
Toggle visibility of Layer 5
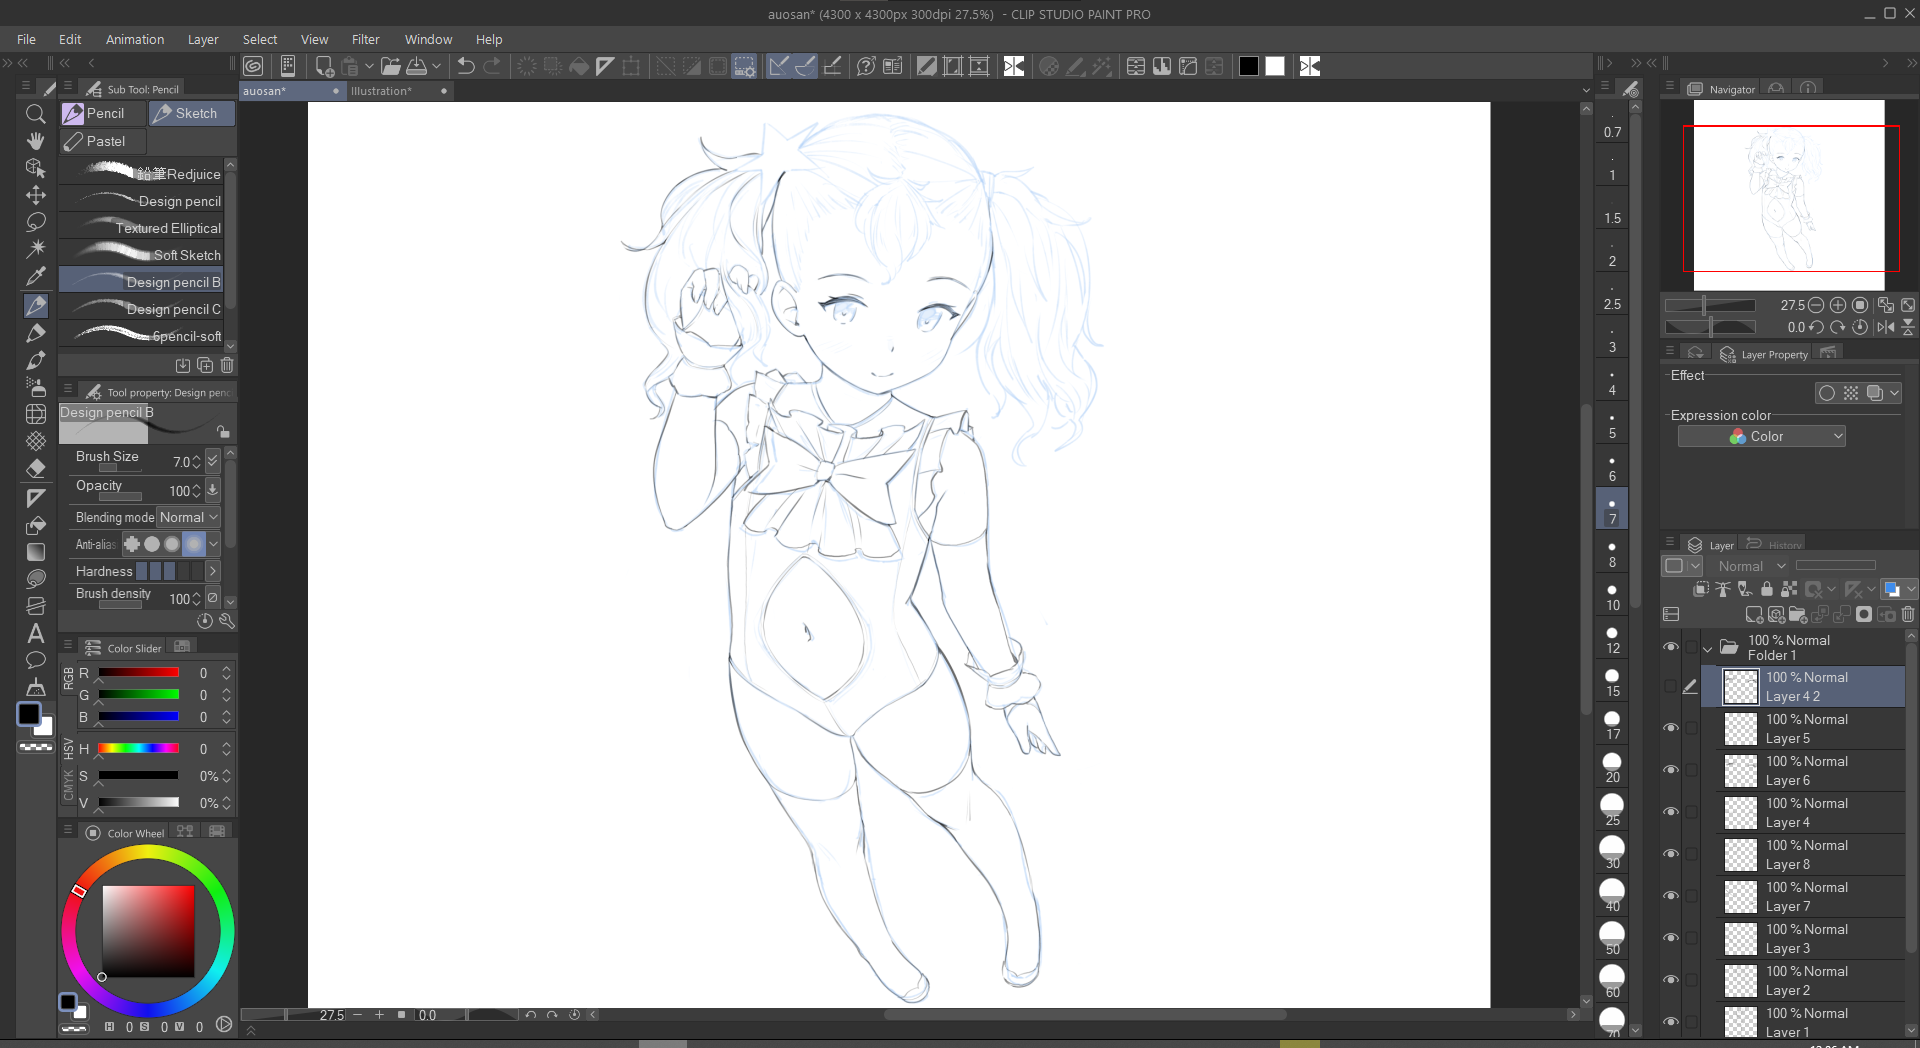click(1670, 728)
